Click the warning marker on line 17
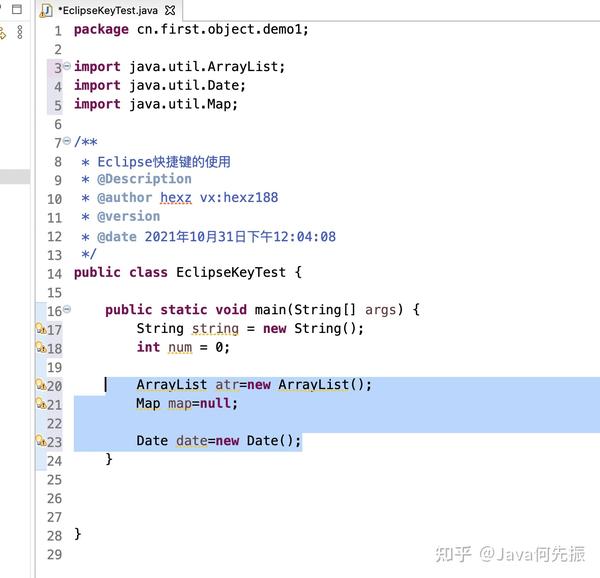This screenshot has height=578, width=600. click(41, 329)
